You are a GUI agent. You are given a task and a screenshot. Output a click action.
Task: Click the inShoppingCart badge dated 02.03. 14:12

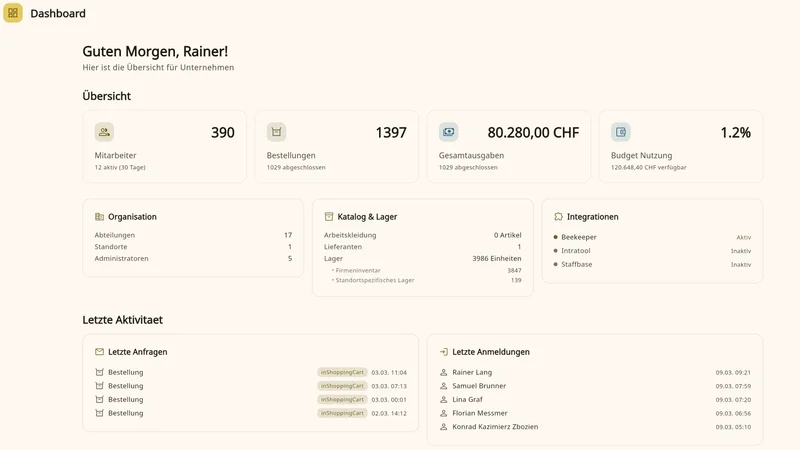342,413
